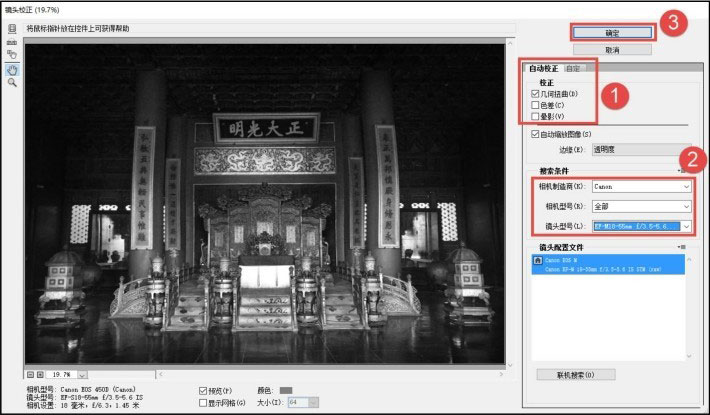
Task: Open the 相机制造商 Canon dropdown
Action: [641, 186]
